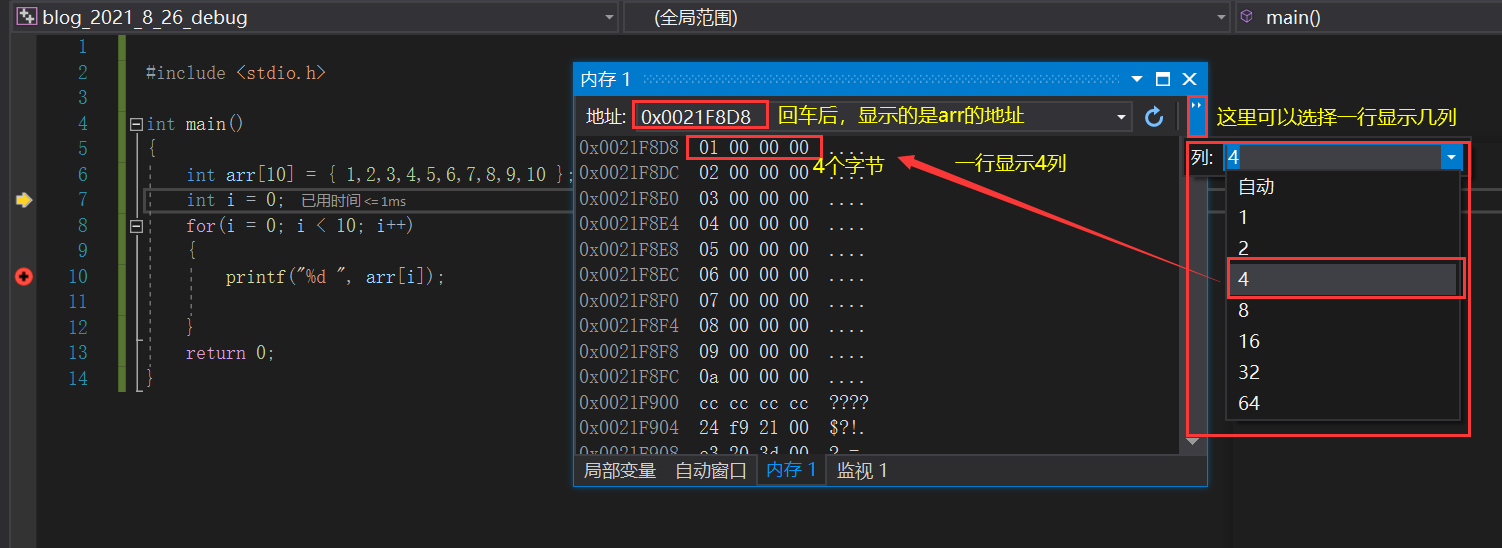Click memory row address 0x0021F8F4

[x=629, y=327]
